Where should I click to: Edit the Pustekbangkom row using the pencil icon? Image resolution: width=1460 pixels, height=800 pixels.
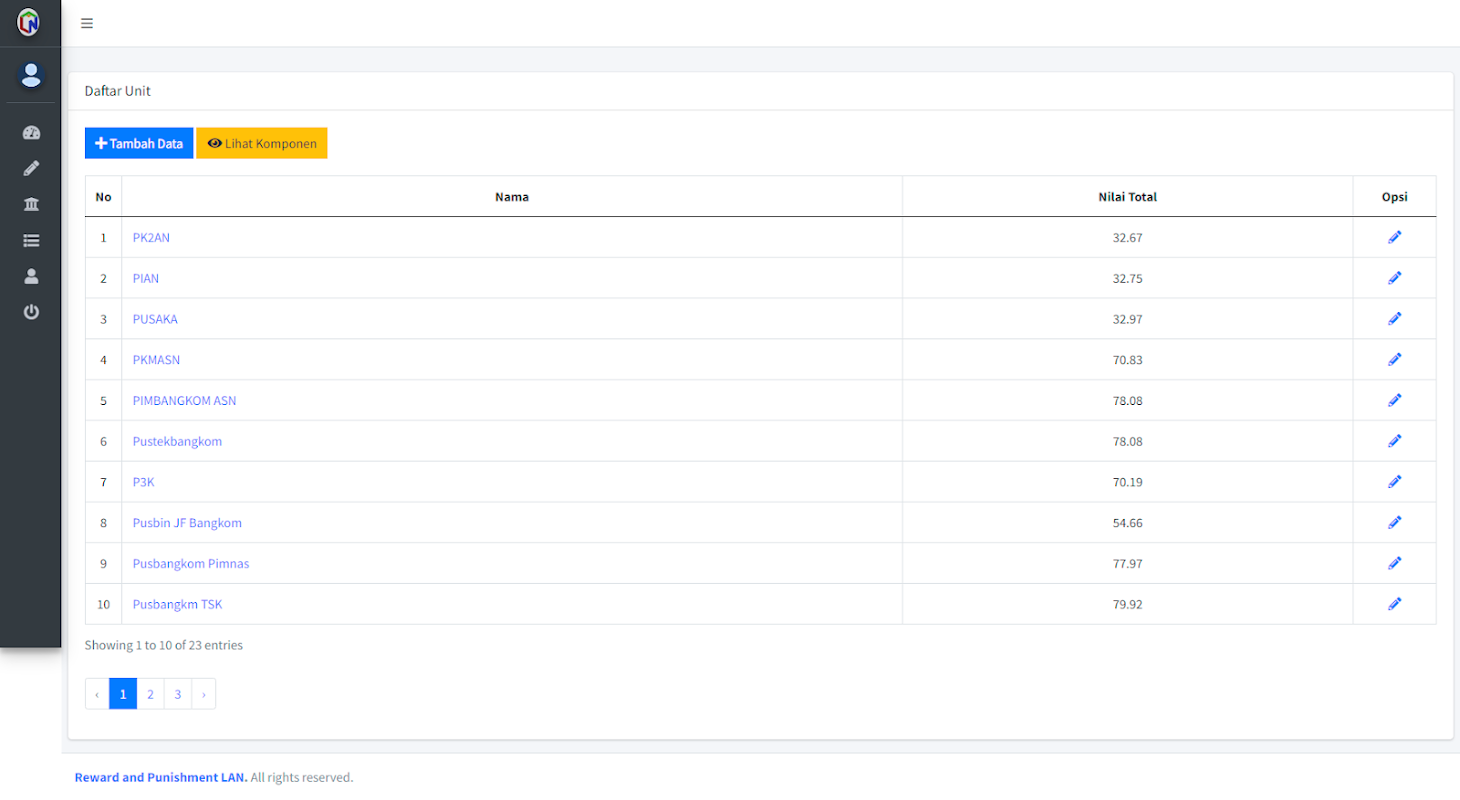coord(1395,441)
